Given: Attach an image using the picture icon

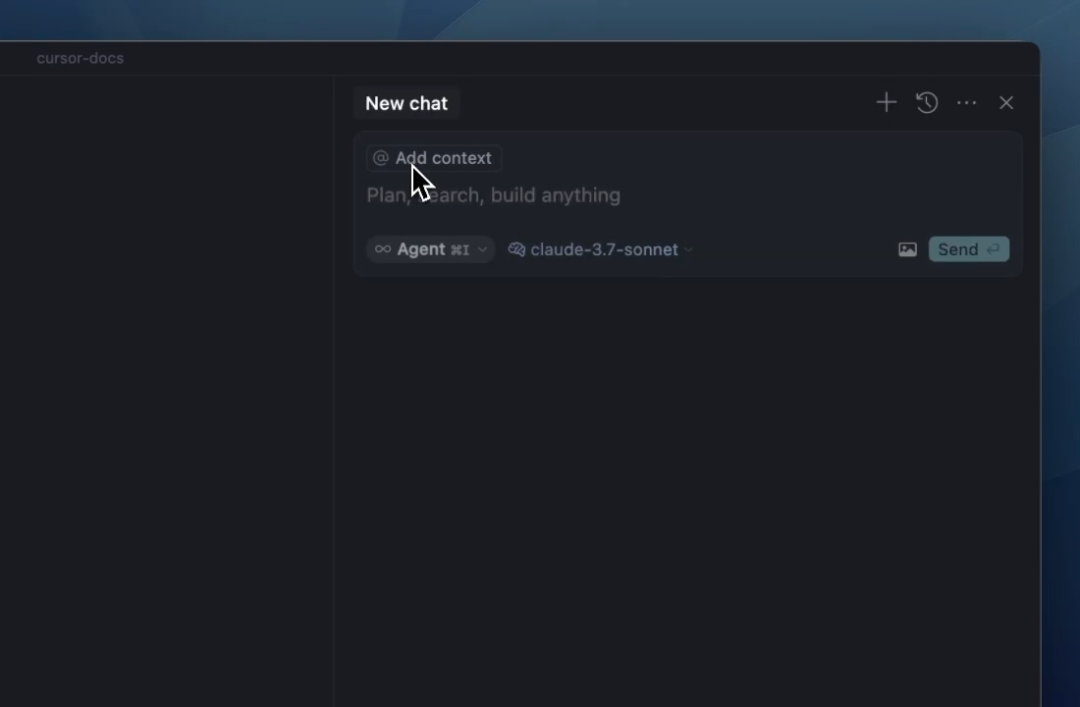Looking at the screenshot, I should (907, 249).
